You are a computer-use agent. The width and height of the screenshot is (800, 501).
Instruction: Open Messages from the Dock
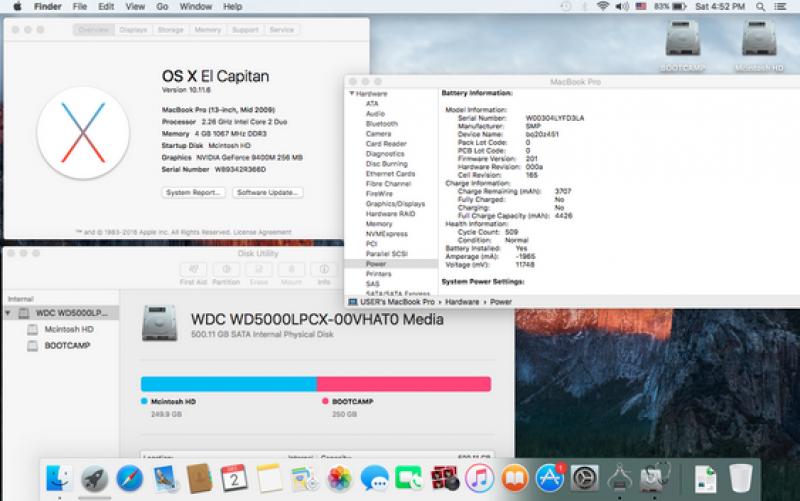[x=374, y=479]
